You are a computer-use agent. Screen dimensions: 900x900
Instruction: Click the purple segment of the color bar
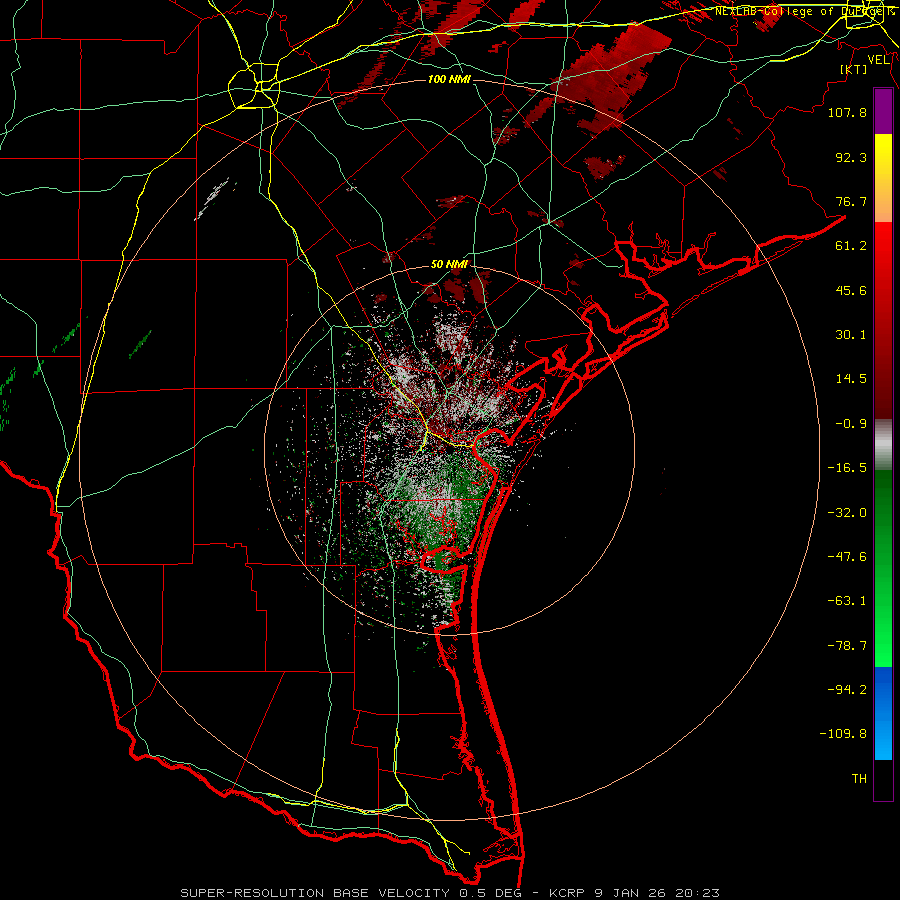point(883,111)
